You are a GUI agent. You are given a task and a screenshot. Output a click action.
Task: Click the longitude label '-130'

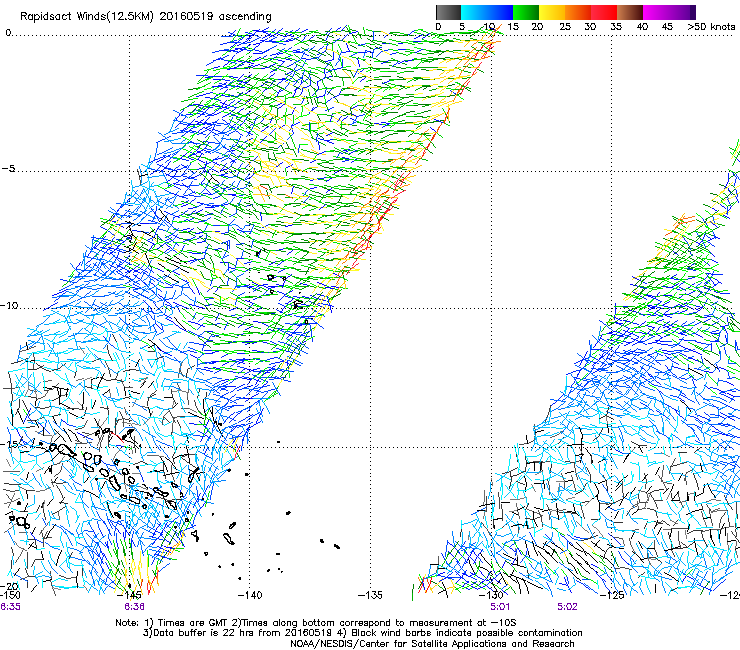click(x=491, y=595)
